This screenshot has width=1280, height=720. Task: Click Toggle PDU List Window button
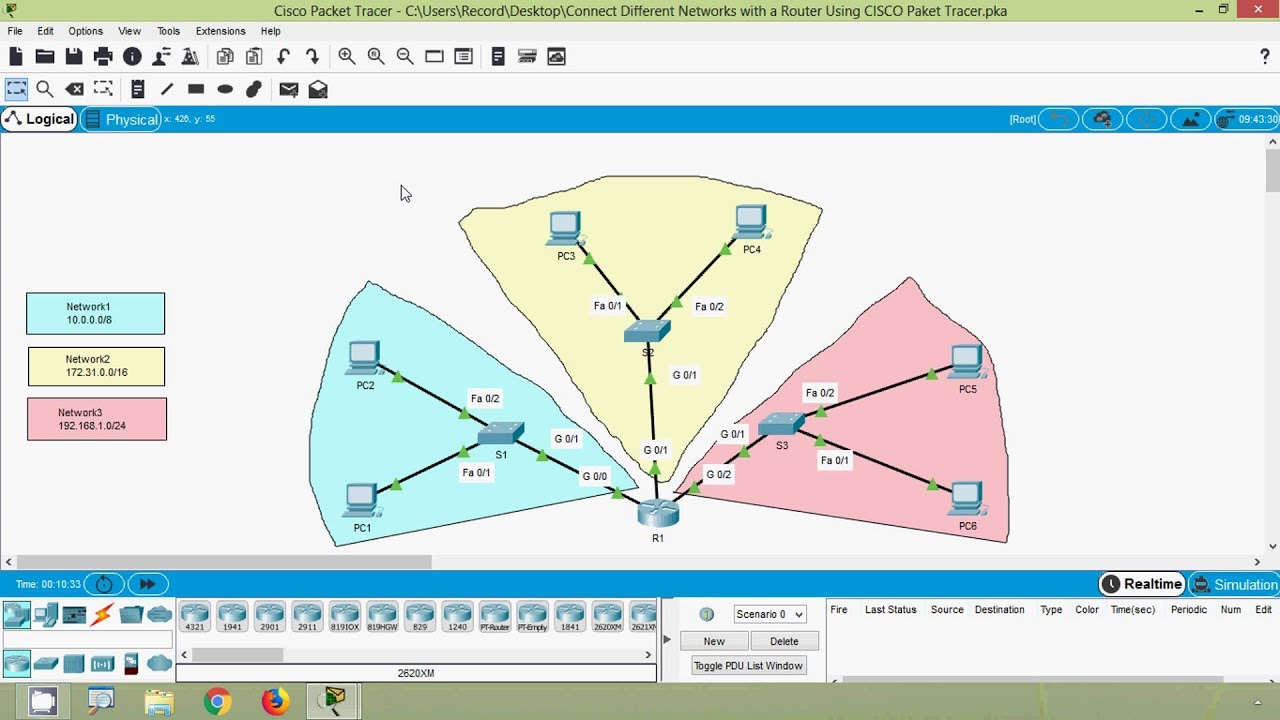click(x=749, y=665)
